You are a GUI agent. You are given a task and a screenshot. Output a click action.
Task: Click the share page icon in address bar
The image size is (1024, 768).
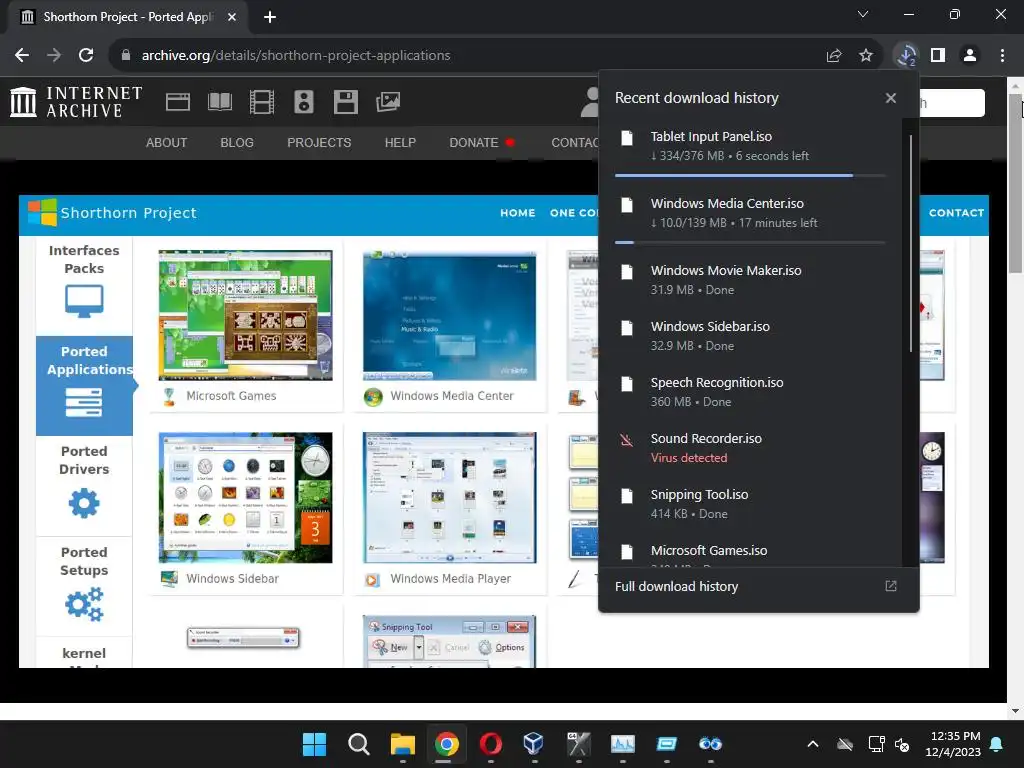coord(834,56)
